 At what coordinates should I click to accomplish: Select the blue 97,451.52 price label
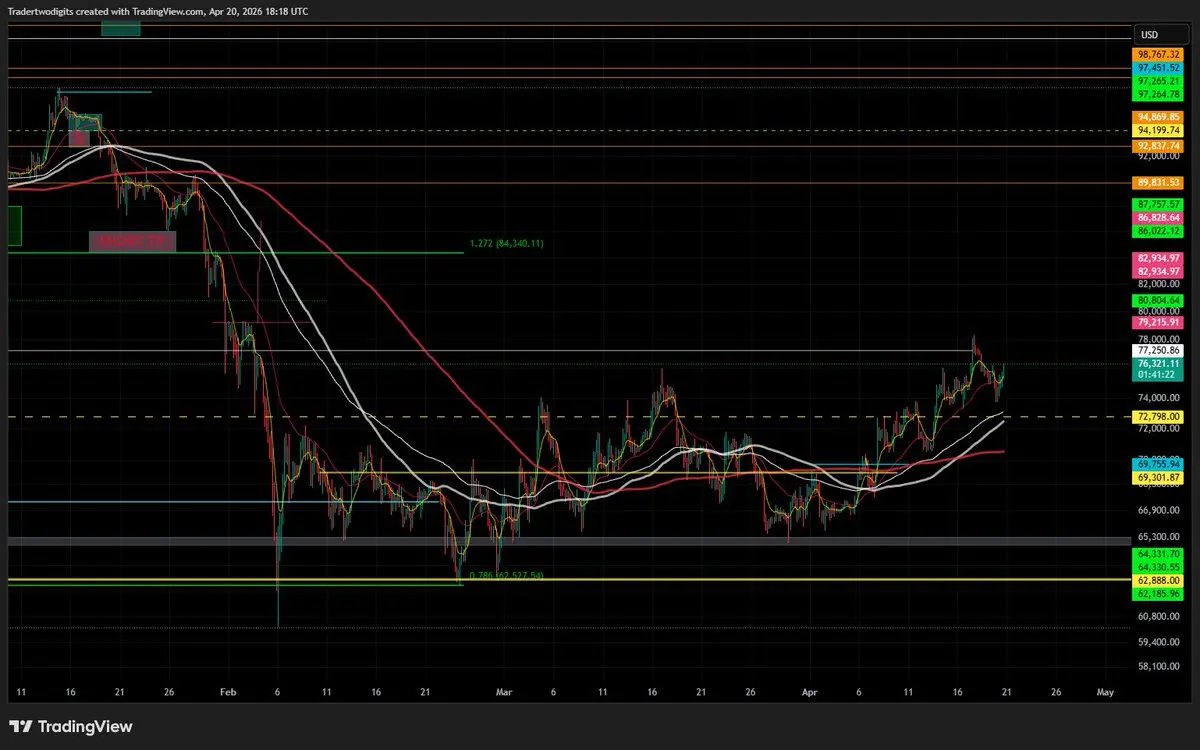pos(1158,67)
